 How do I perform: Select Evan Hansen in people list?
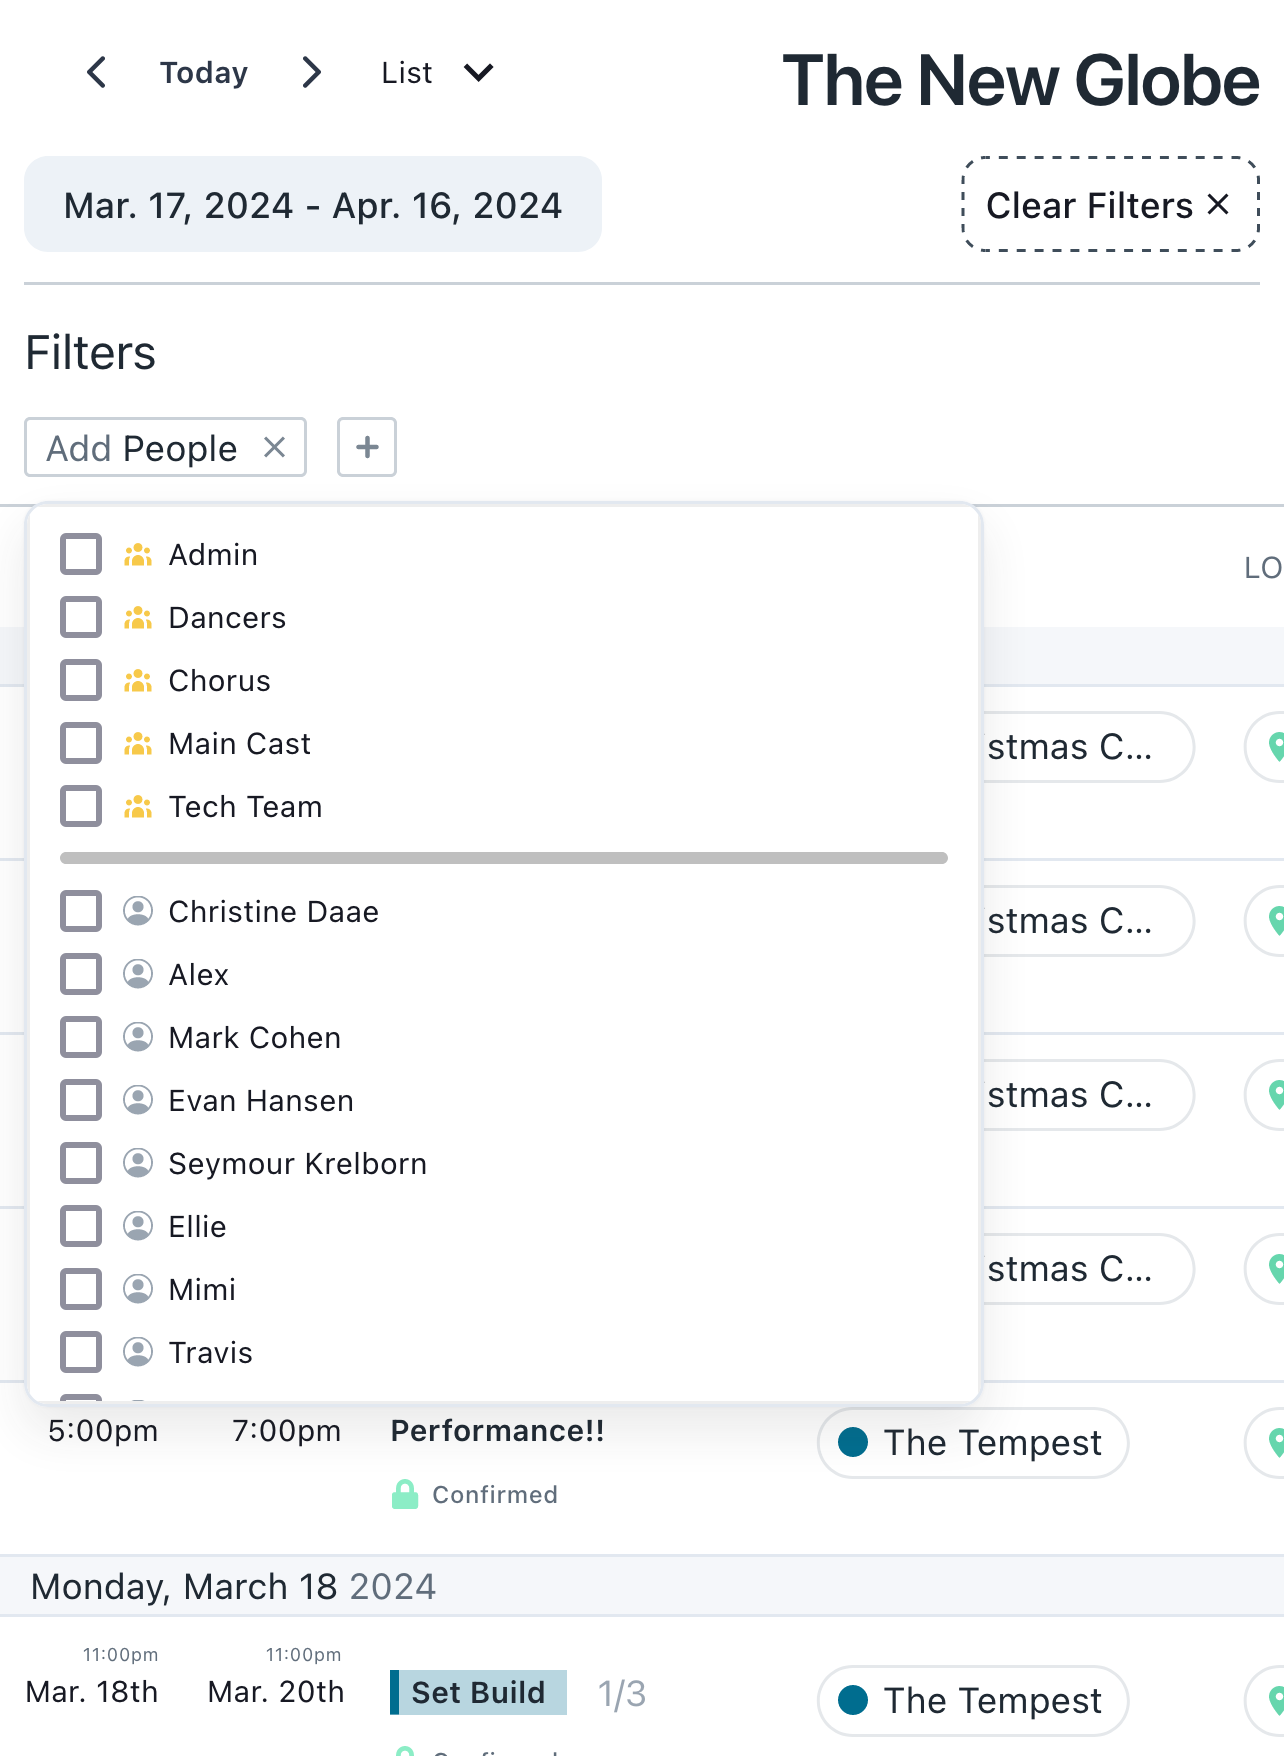(261, 1101)
